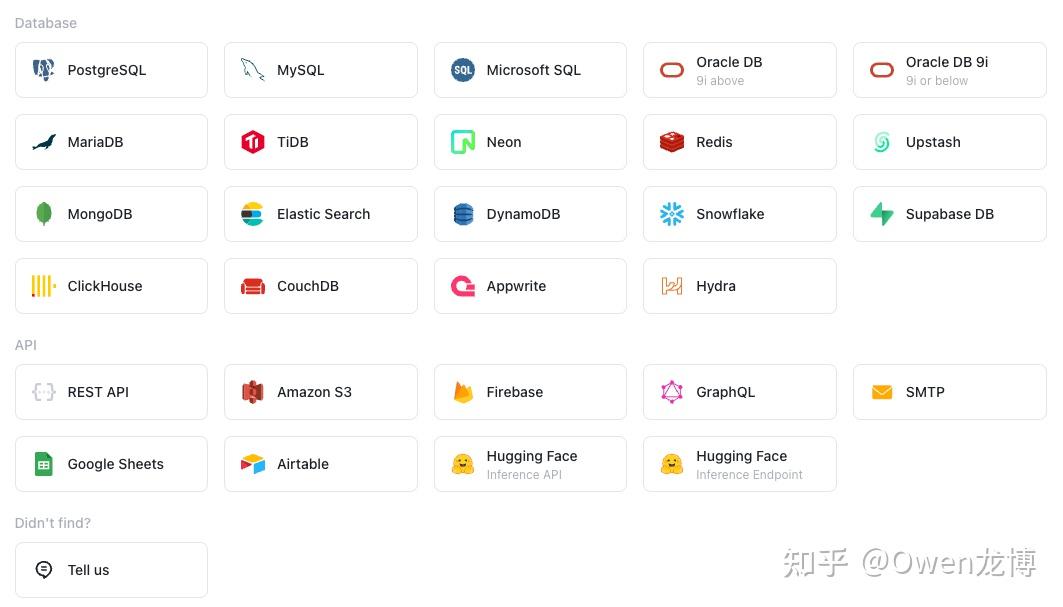Screen dimensions: 1063x607
Task: Click the 'Oracle DB' title text
Action: pos(729,62)
